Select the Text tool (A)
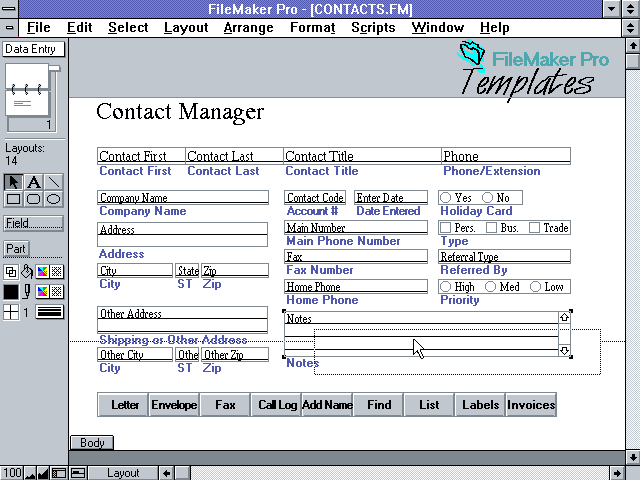640x480 pixels. [33, 182]
